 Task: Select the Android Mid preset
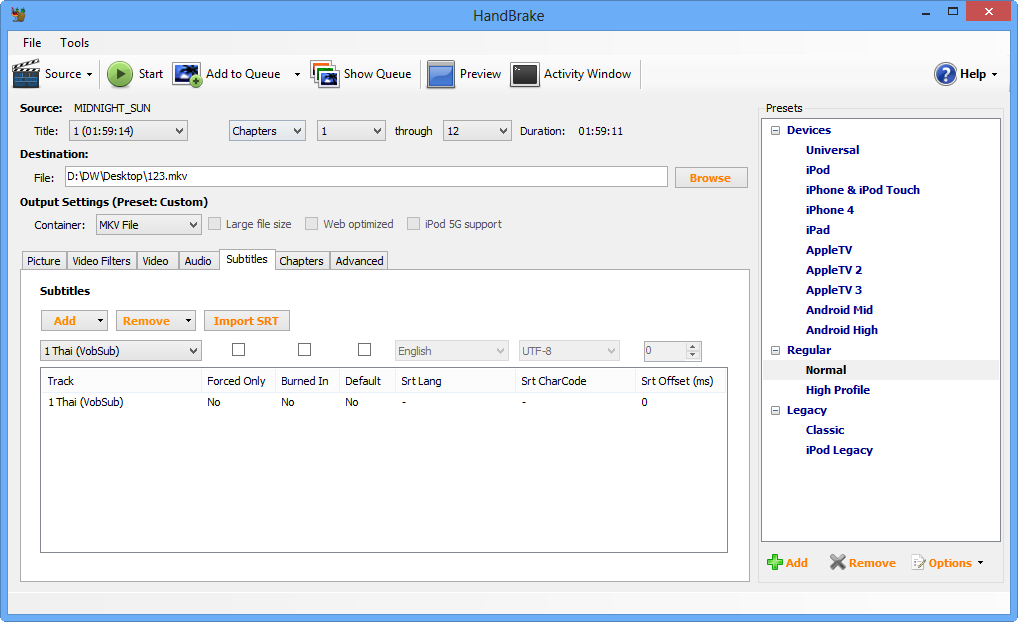click(839, 310)
